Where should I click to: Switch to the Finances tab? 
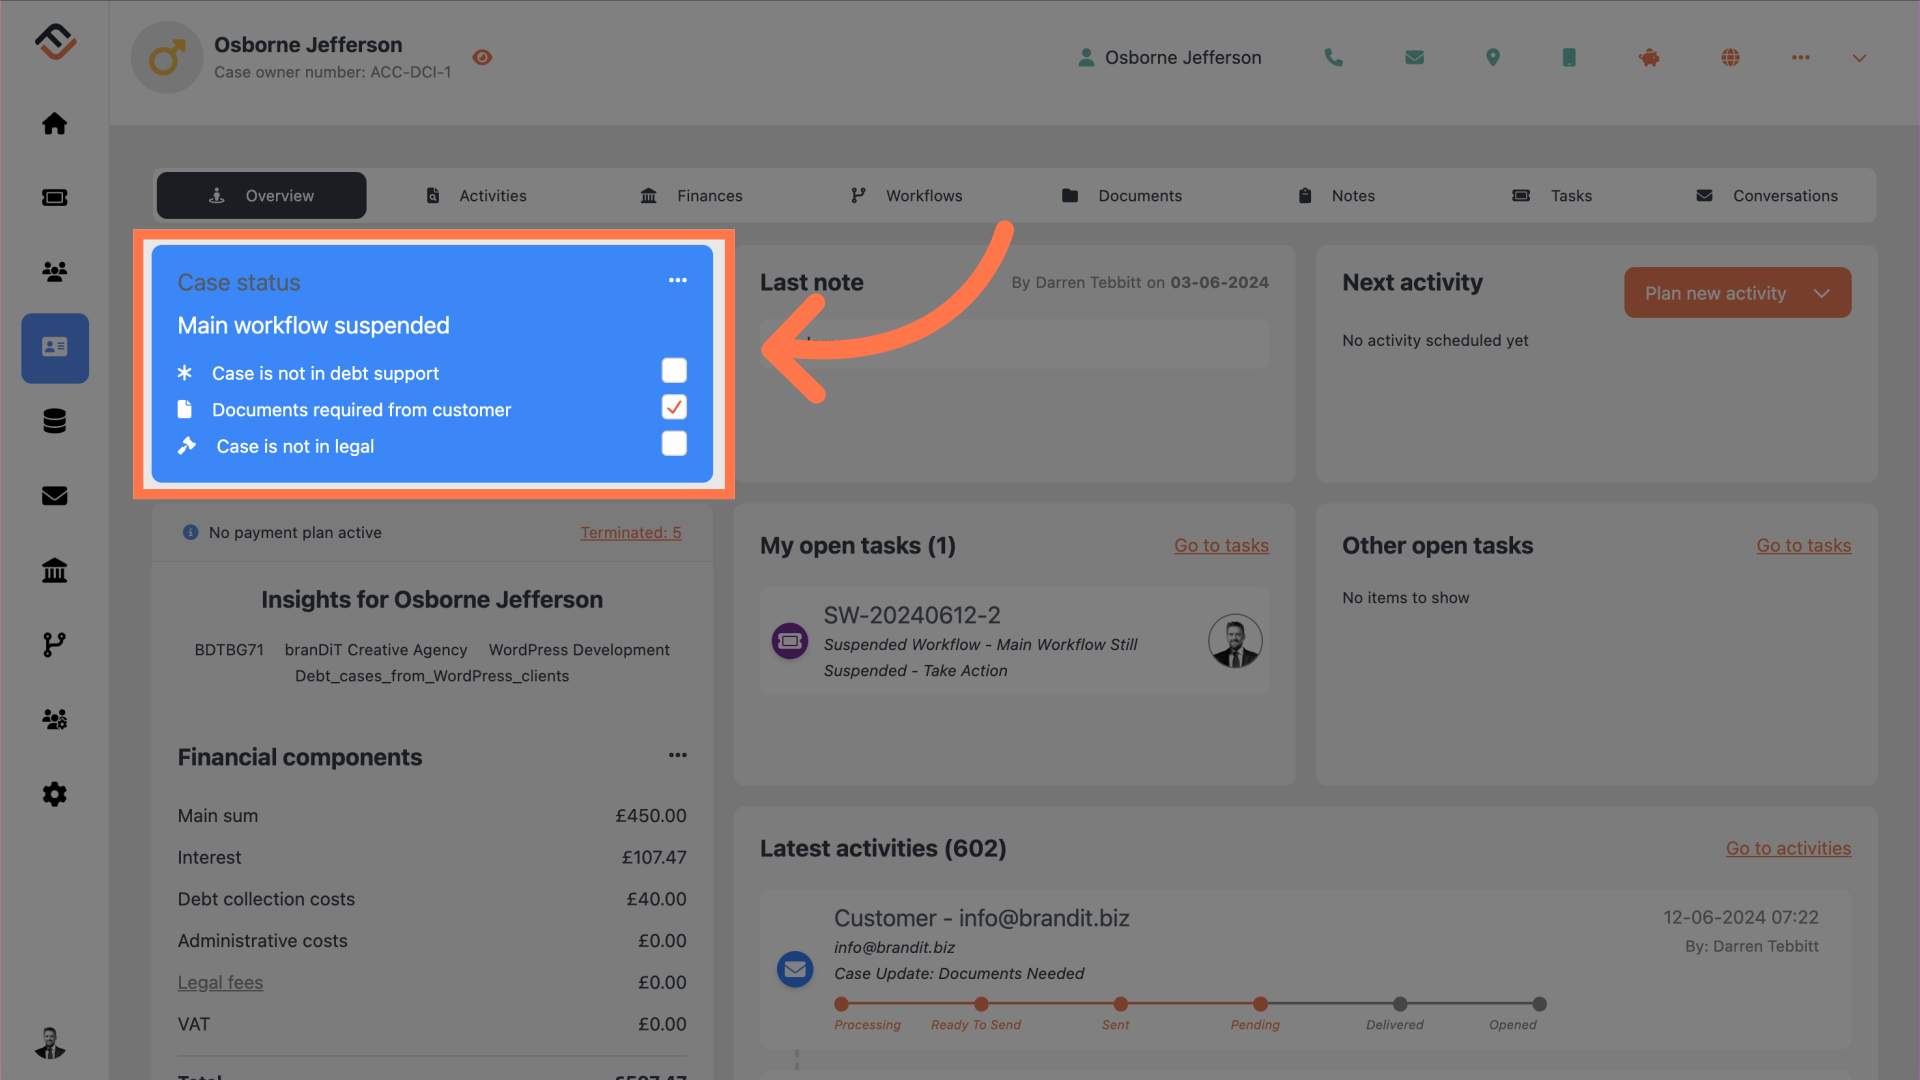(709, 195)
